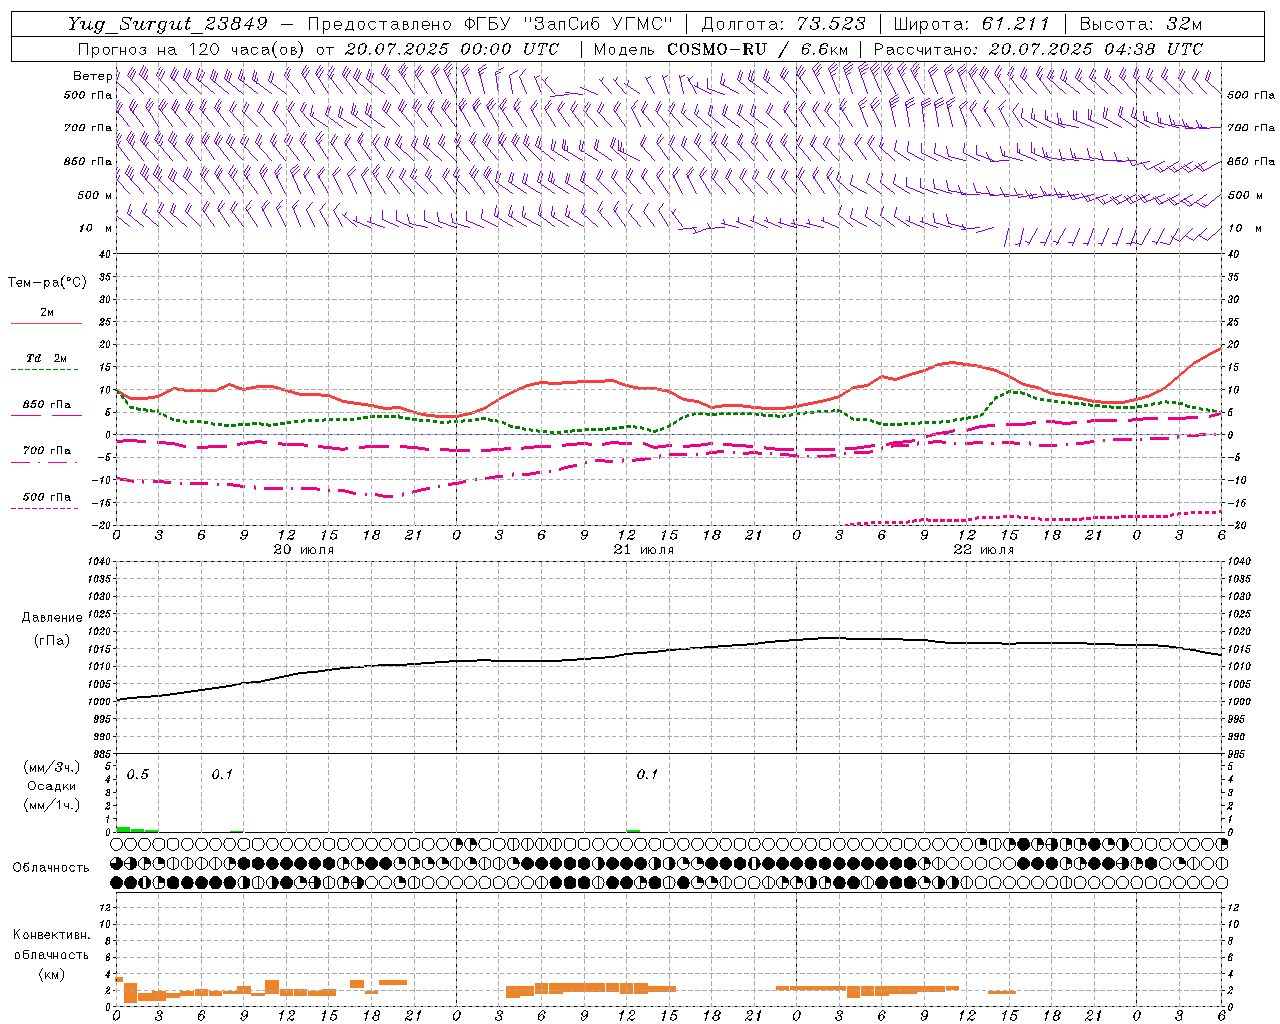Click the (мм/1ч.) precipitation unit label
This screenshot has width=1280, height=1024.
52,805
